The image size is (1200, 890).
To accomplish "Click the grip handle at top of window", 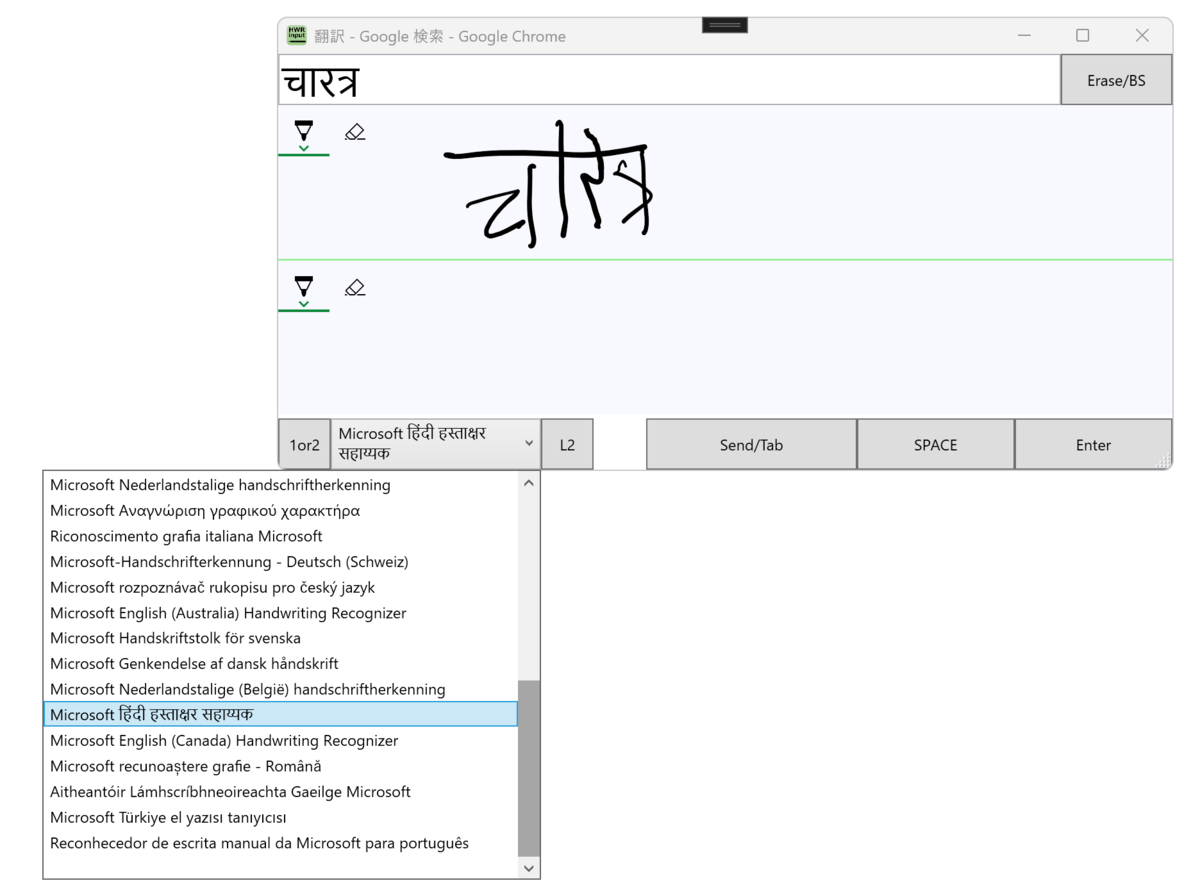I will 725,25.
